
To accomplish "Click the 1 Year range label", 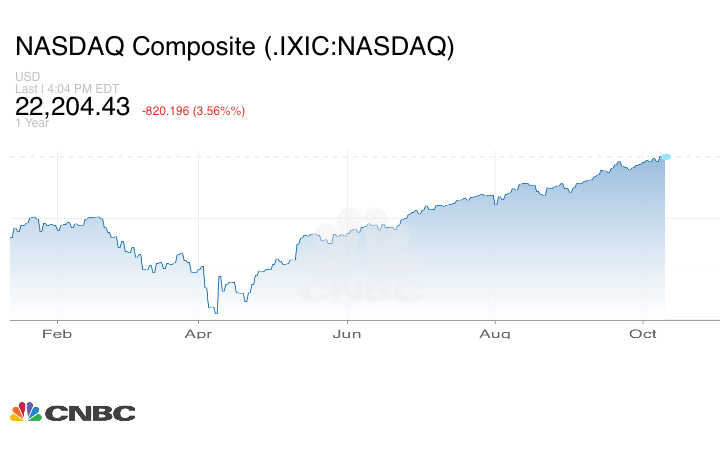I will click(31, 123).
